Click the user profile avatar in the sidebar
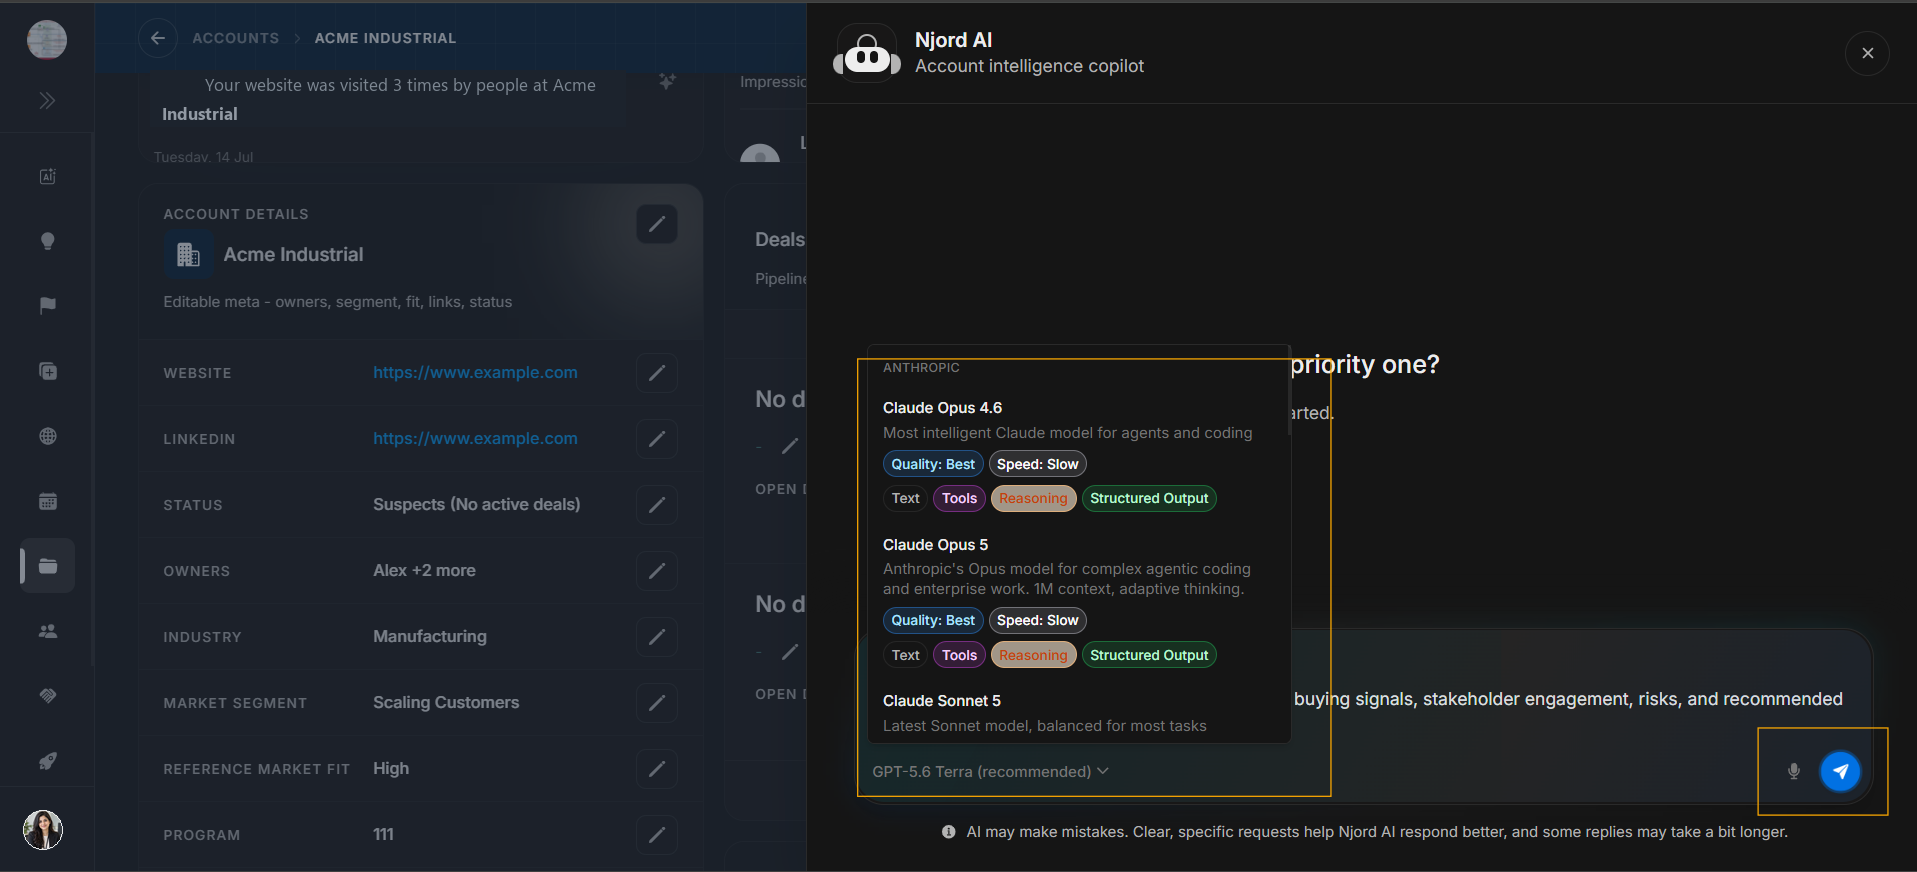The width and height of the screenshot is (1917, 872). (43, 830)
